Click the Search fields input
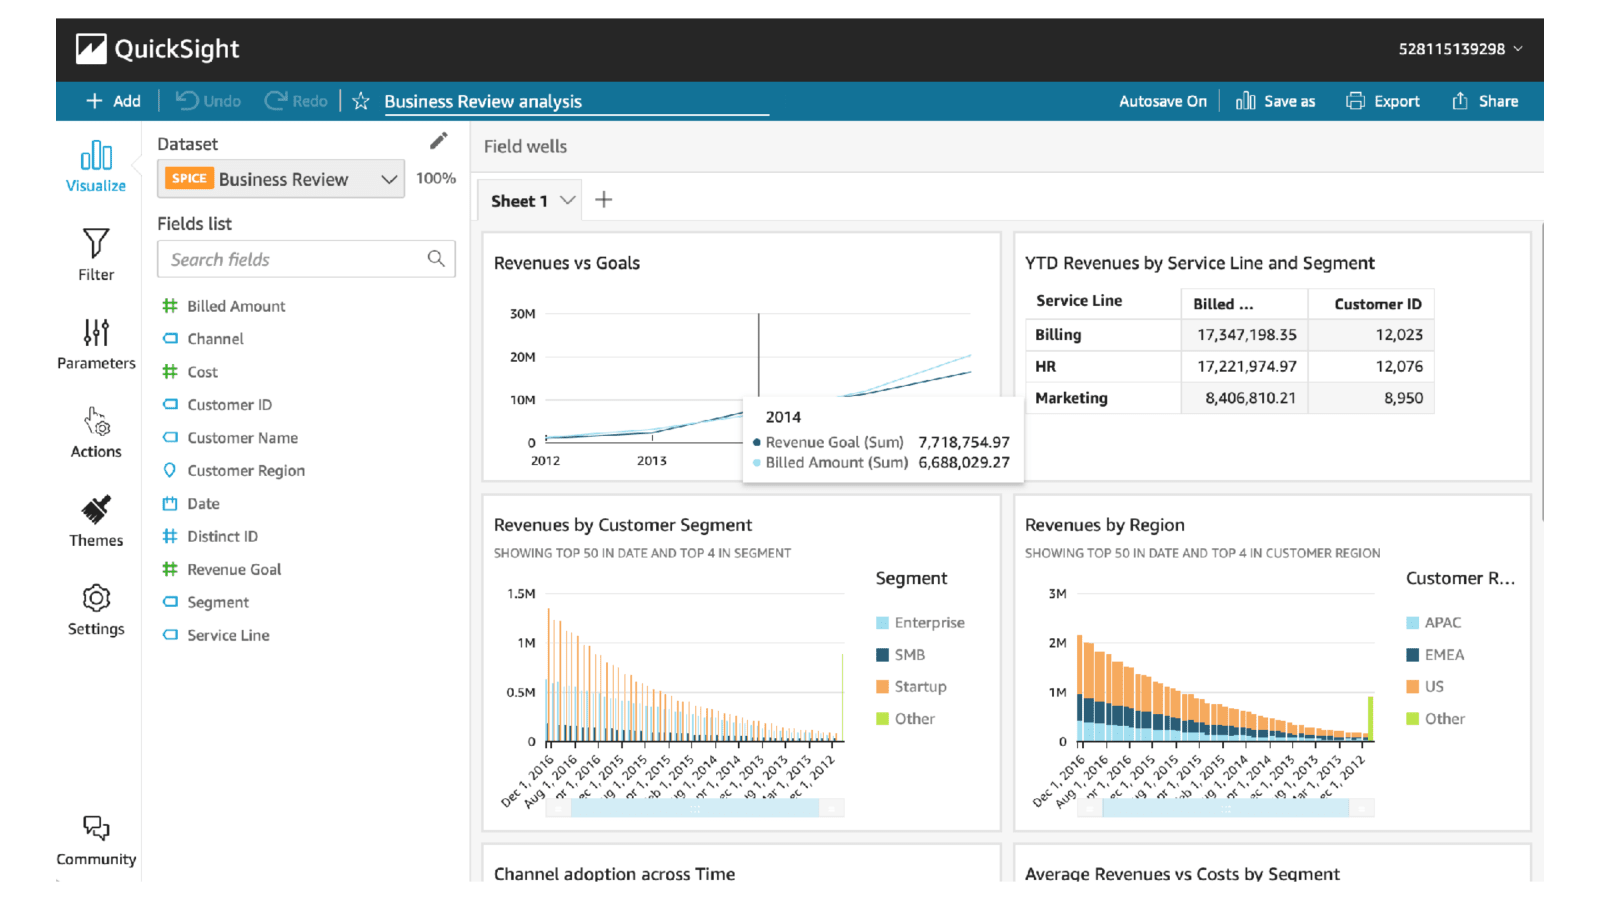1600x900 pixels. coord(306,259)
